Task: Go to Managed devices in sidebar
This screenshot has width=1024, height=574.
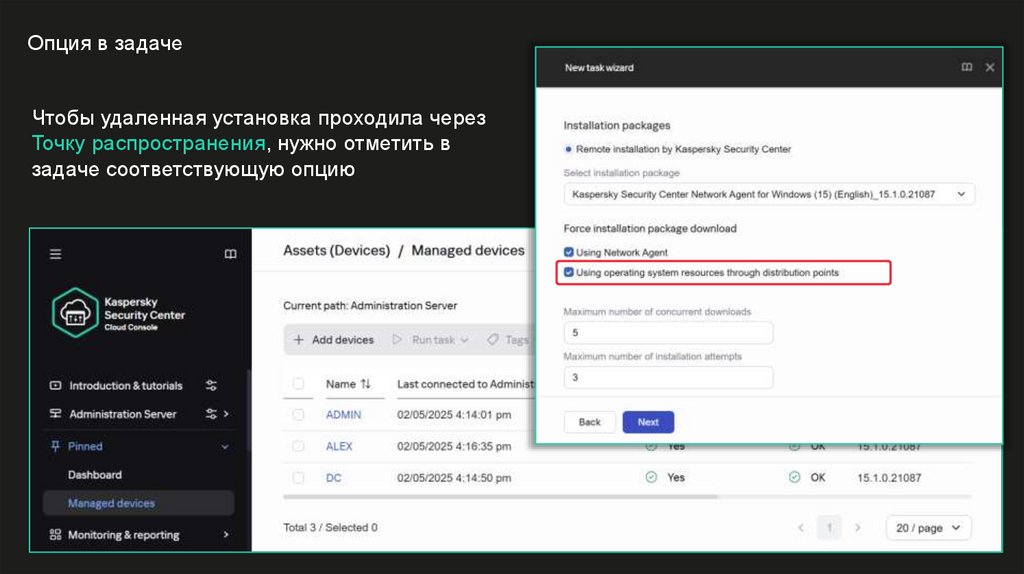Action: coord(138,503)
